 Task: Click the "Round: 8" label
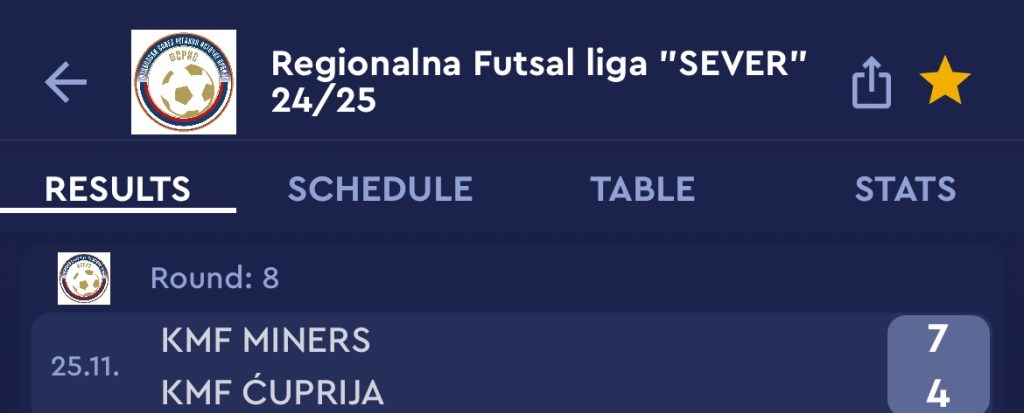pyautogui.click(x=214, y=278)
